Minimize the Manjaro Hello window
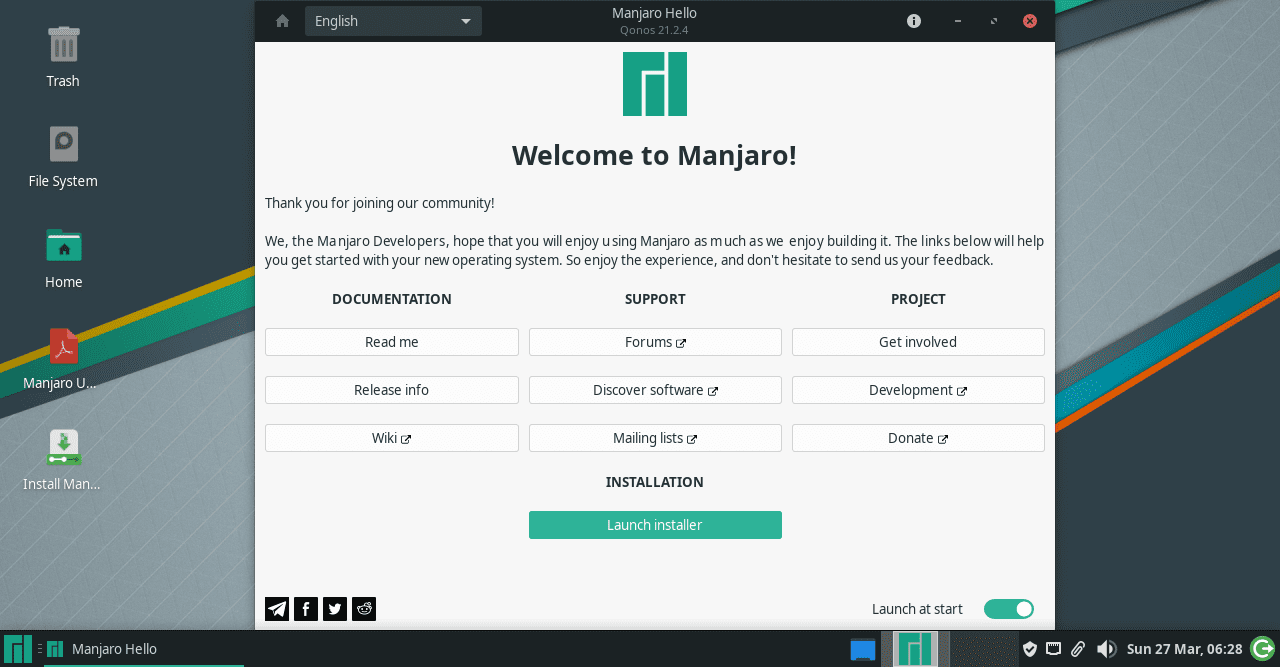1280x667 pixels. point(958,21)
